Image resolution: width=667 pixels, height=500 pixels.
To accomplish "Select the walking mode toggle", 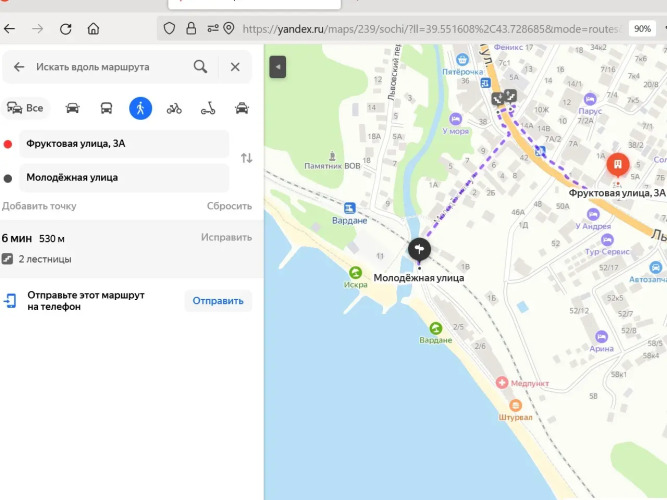I will point(140,108).
